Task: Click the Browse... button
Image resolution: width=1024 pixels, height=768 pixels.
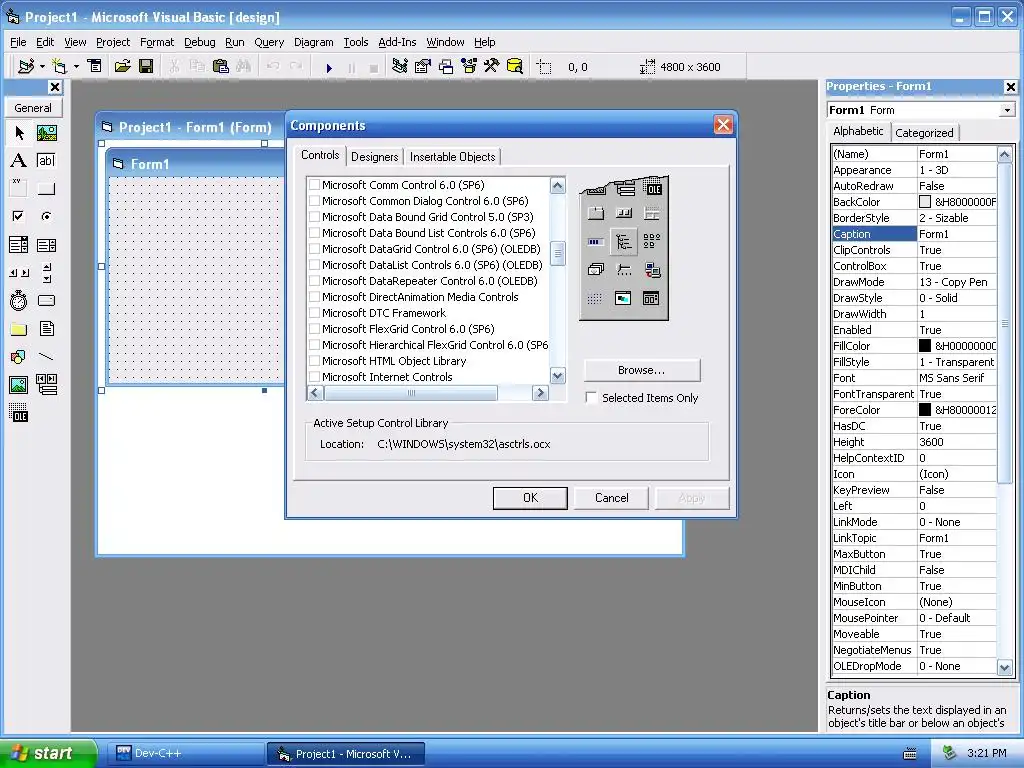Action: [x=642, y=370]
